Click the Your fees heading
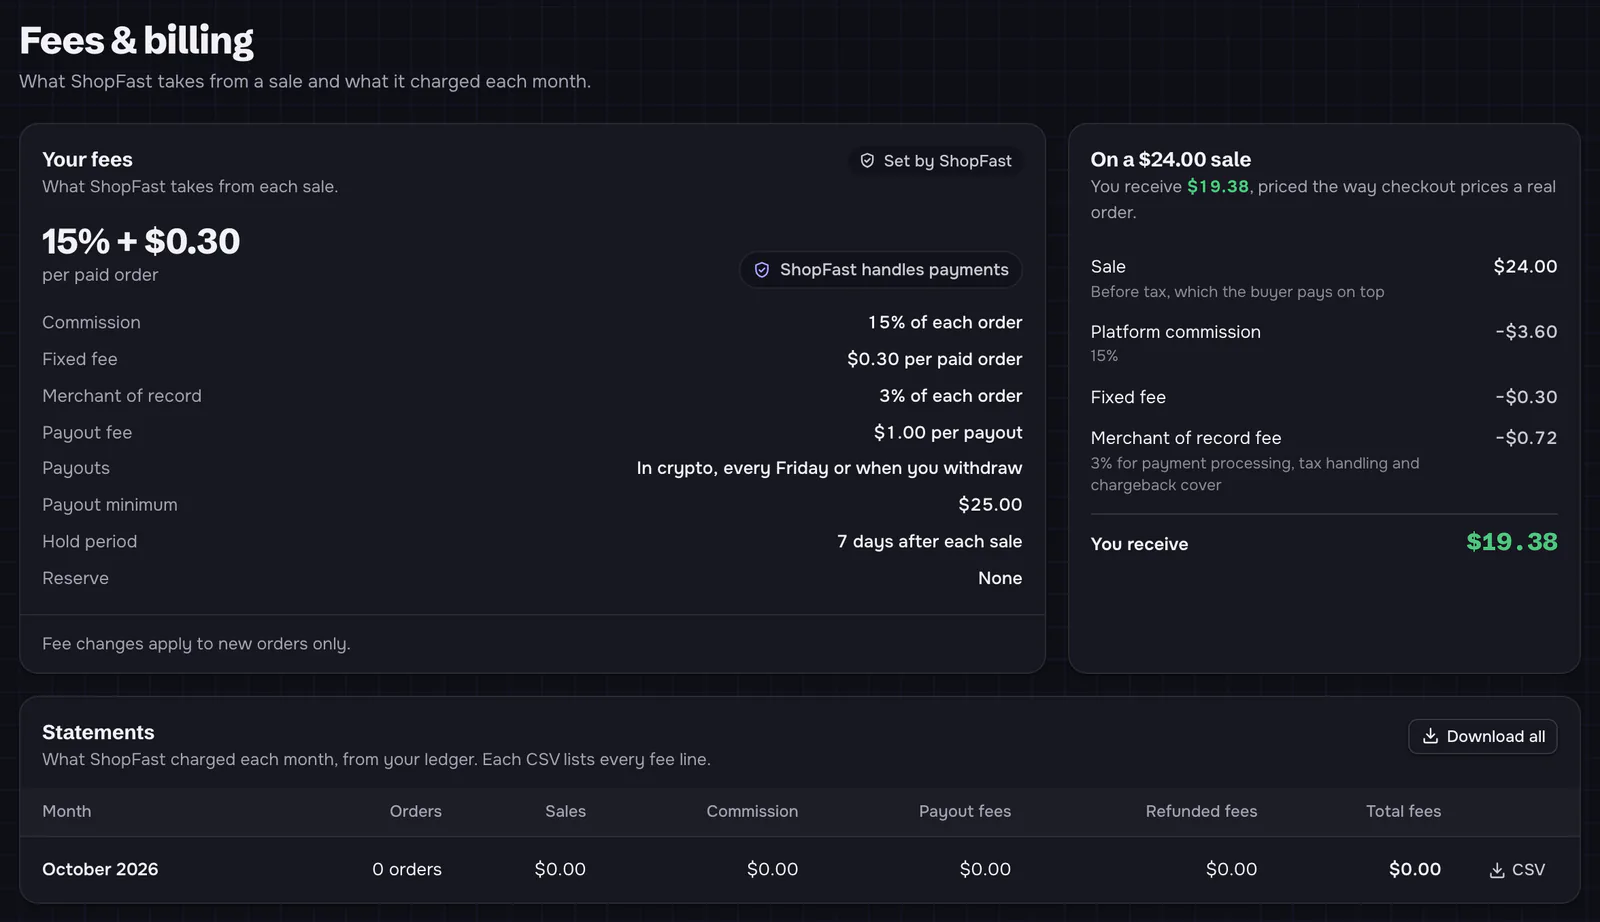The image size is (1600, 922). pyautogui.click(x=87, y=159)
